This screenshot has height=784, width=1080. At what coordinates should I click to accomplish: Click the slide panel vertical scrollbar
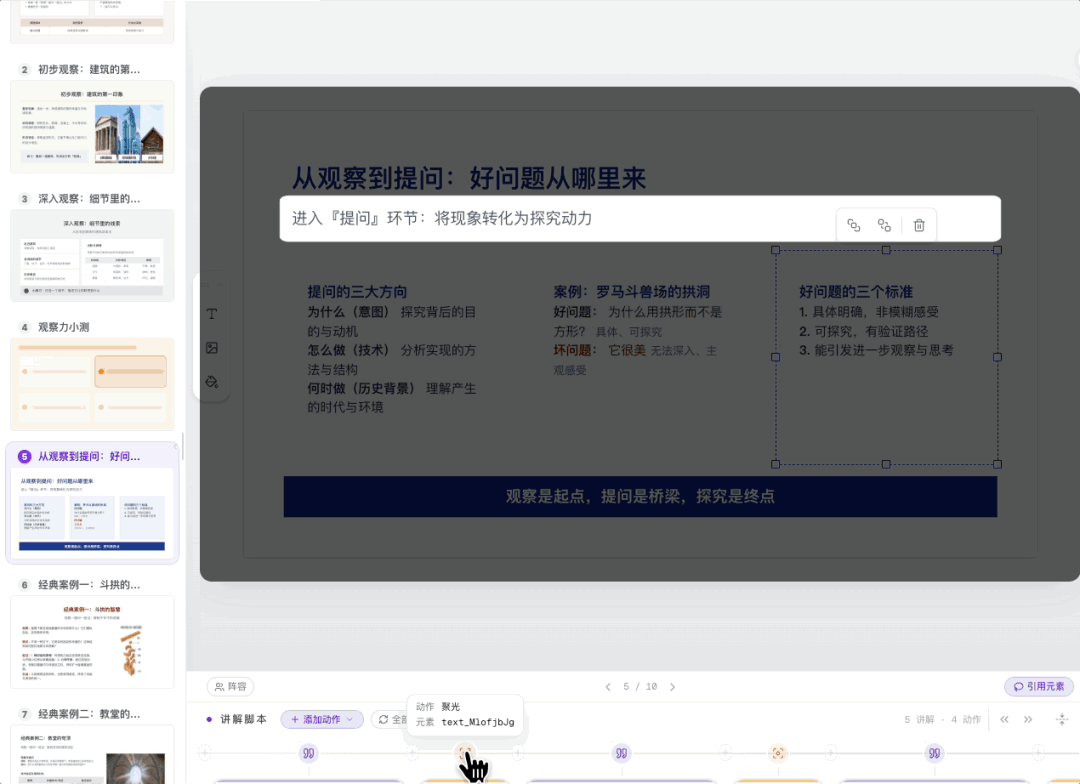183,448
